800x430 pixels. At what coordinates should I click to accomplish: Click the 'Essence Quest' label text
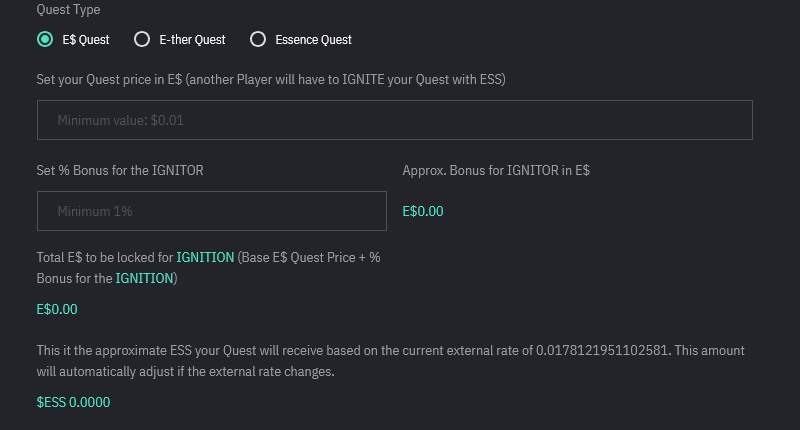314,40
